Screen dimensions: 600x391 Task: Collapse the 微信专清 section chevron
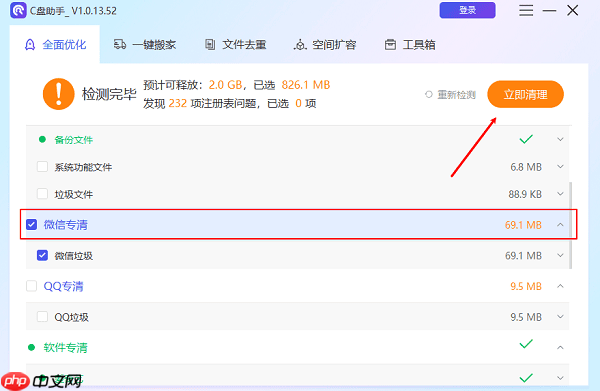click(560, 225)
